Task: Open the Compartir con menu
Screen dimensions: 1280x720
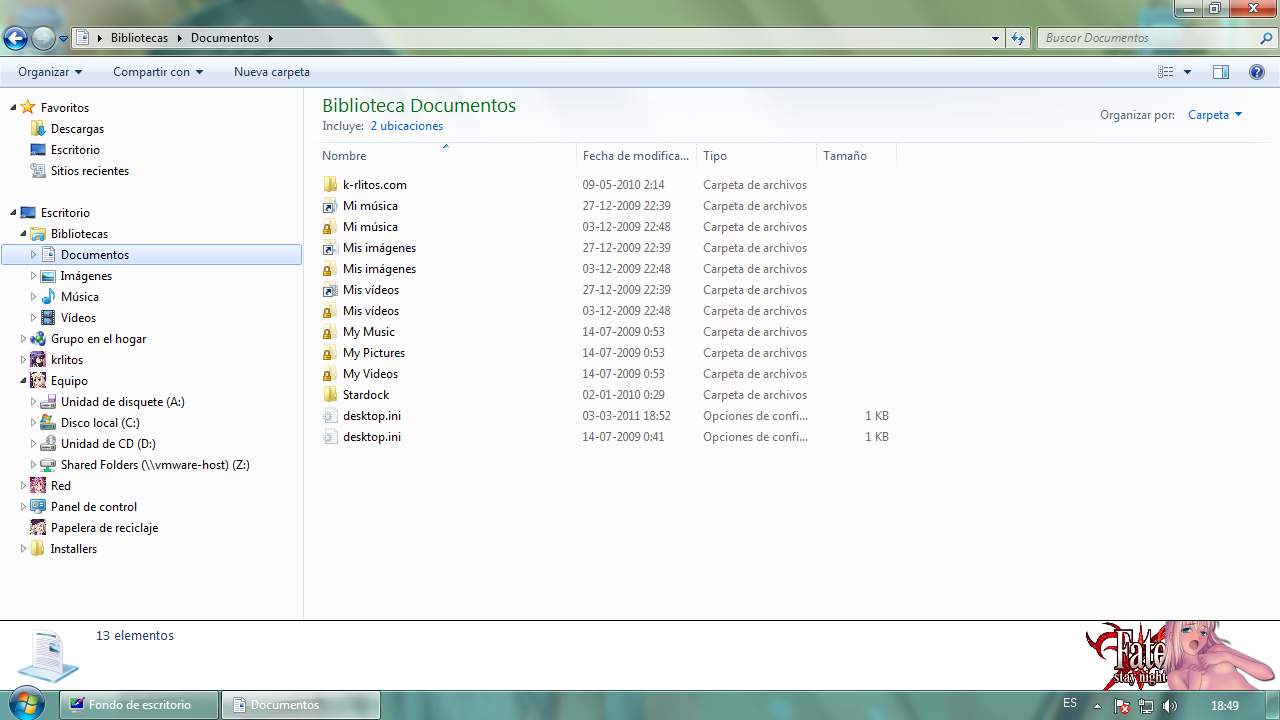Action: pyautogui.click(x=157, y=72)
